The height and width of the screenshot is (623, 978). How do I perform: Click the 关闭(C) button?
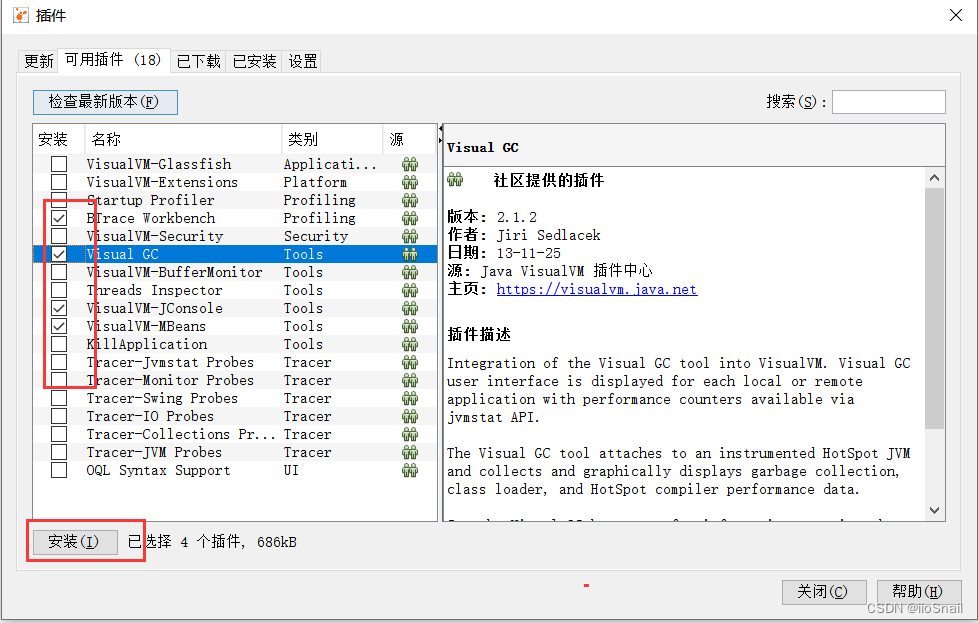823,592
